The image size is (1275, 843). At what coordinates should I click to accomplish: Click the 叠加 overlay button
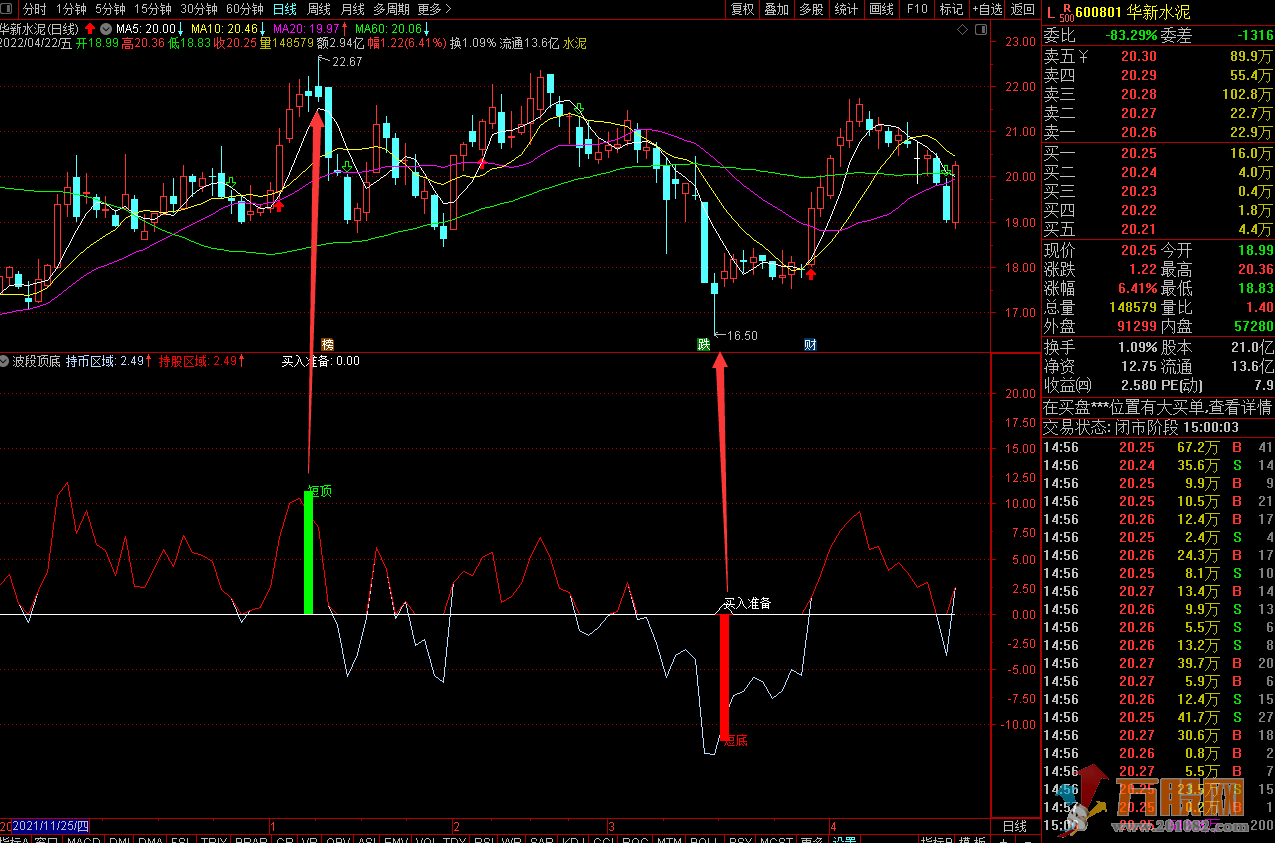coord(776,9)
